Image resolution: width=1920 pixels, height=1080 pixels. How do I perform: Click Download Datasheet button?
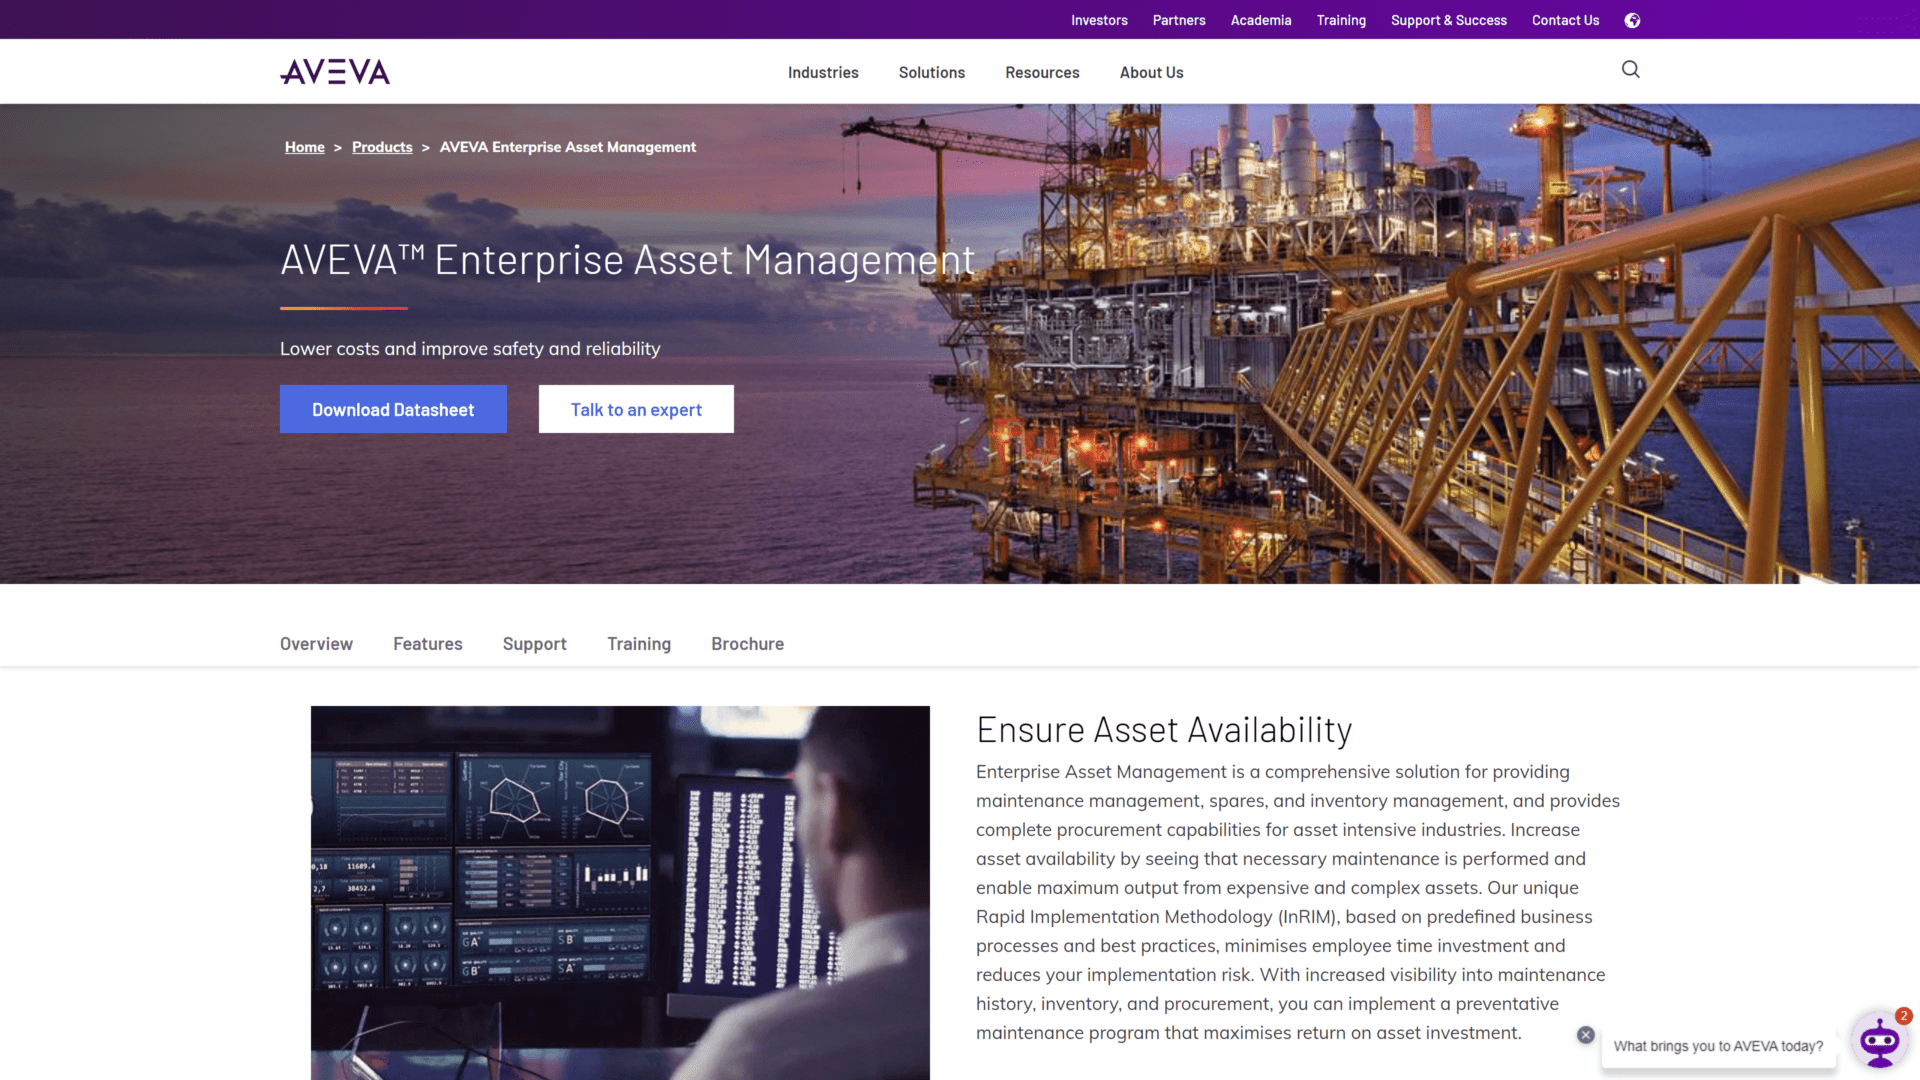(x=393, y=407)
